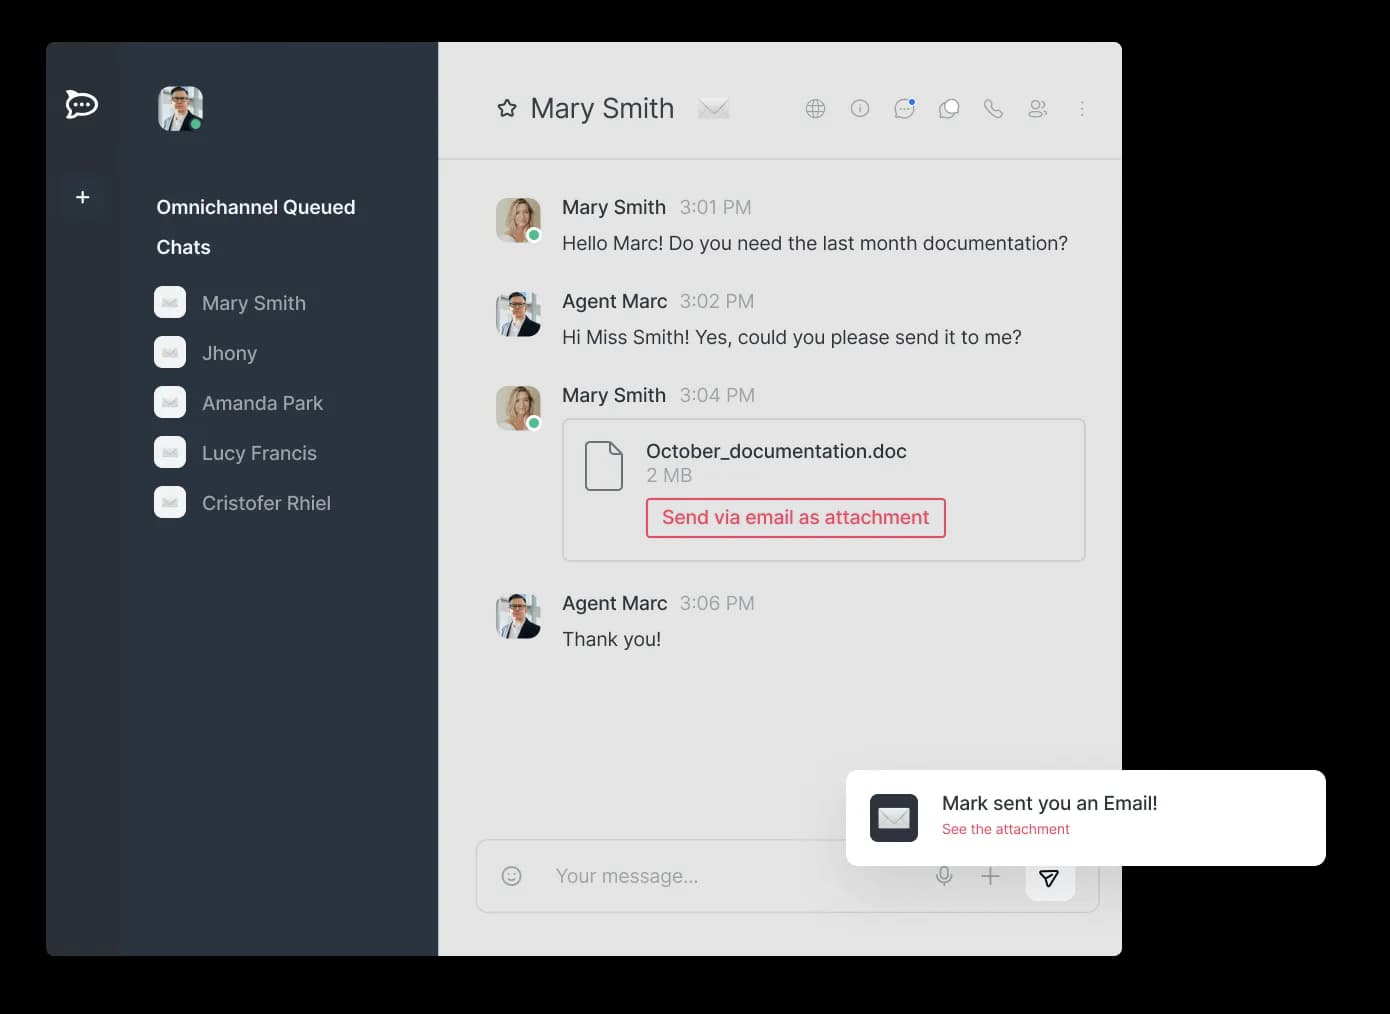Open room info icon in header
Viewport: 1390px width, 1014px height.
pyautogui.click(x=860, y=108)
